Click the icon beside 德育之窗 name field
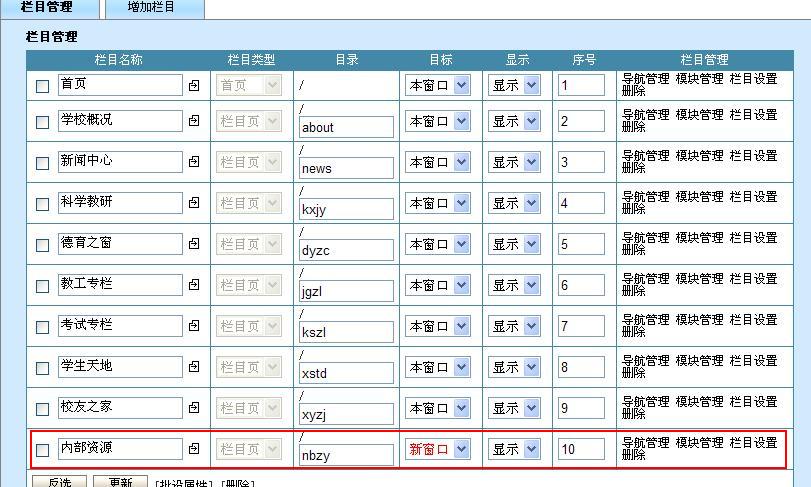The image size is (811, 487). (x=194, y=244)
